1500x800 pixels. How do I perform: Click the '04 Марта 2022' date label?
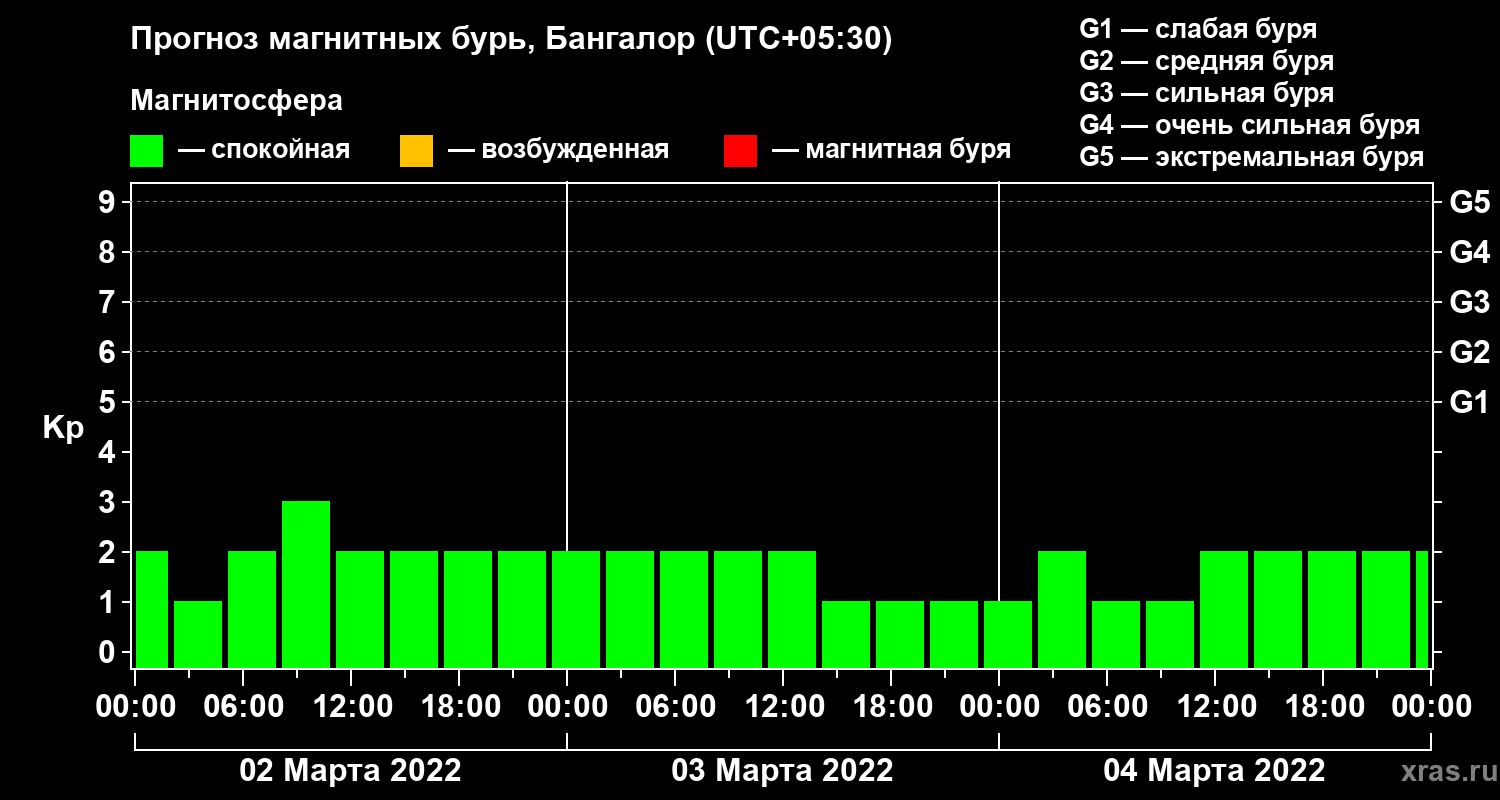(1215, 771)
